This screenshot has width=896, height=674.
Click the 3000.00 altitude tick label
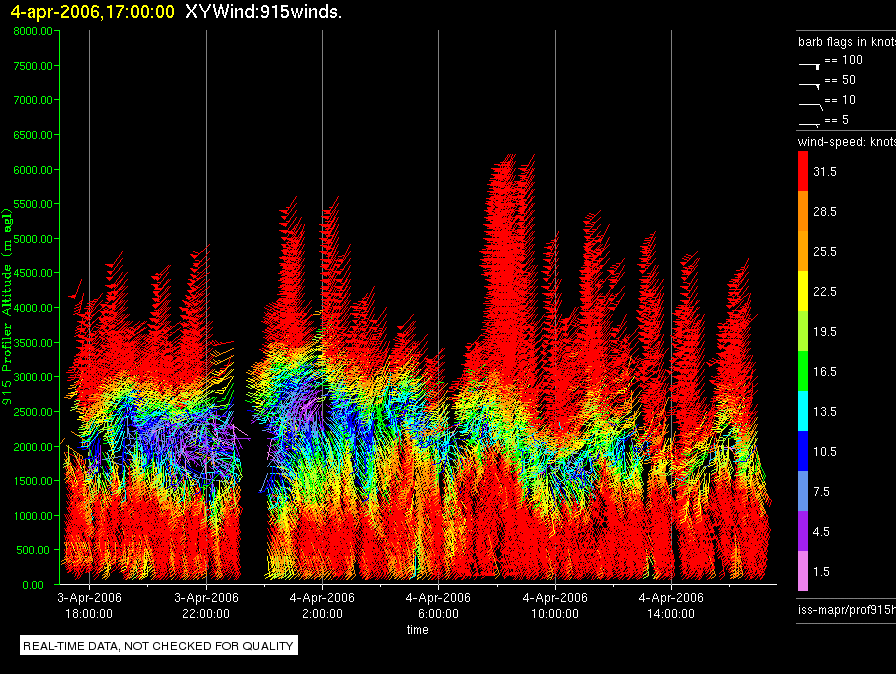pos(33,377)
